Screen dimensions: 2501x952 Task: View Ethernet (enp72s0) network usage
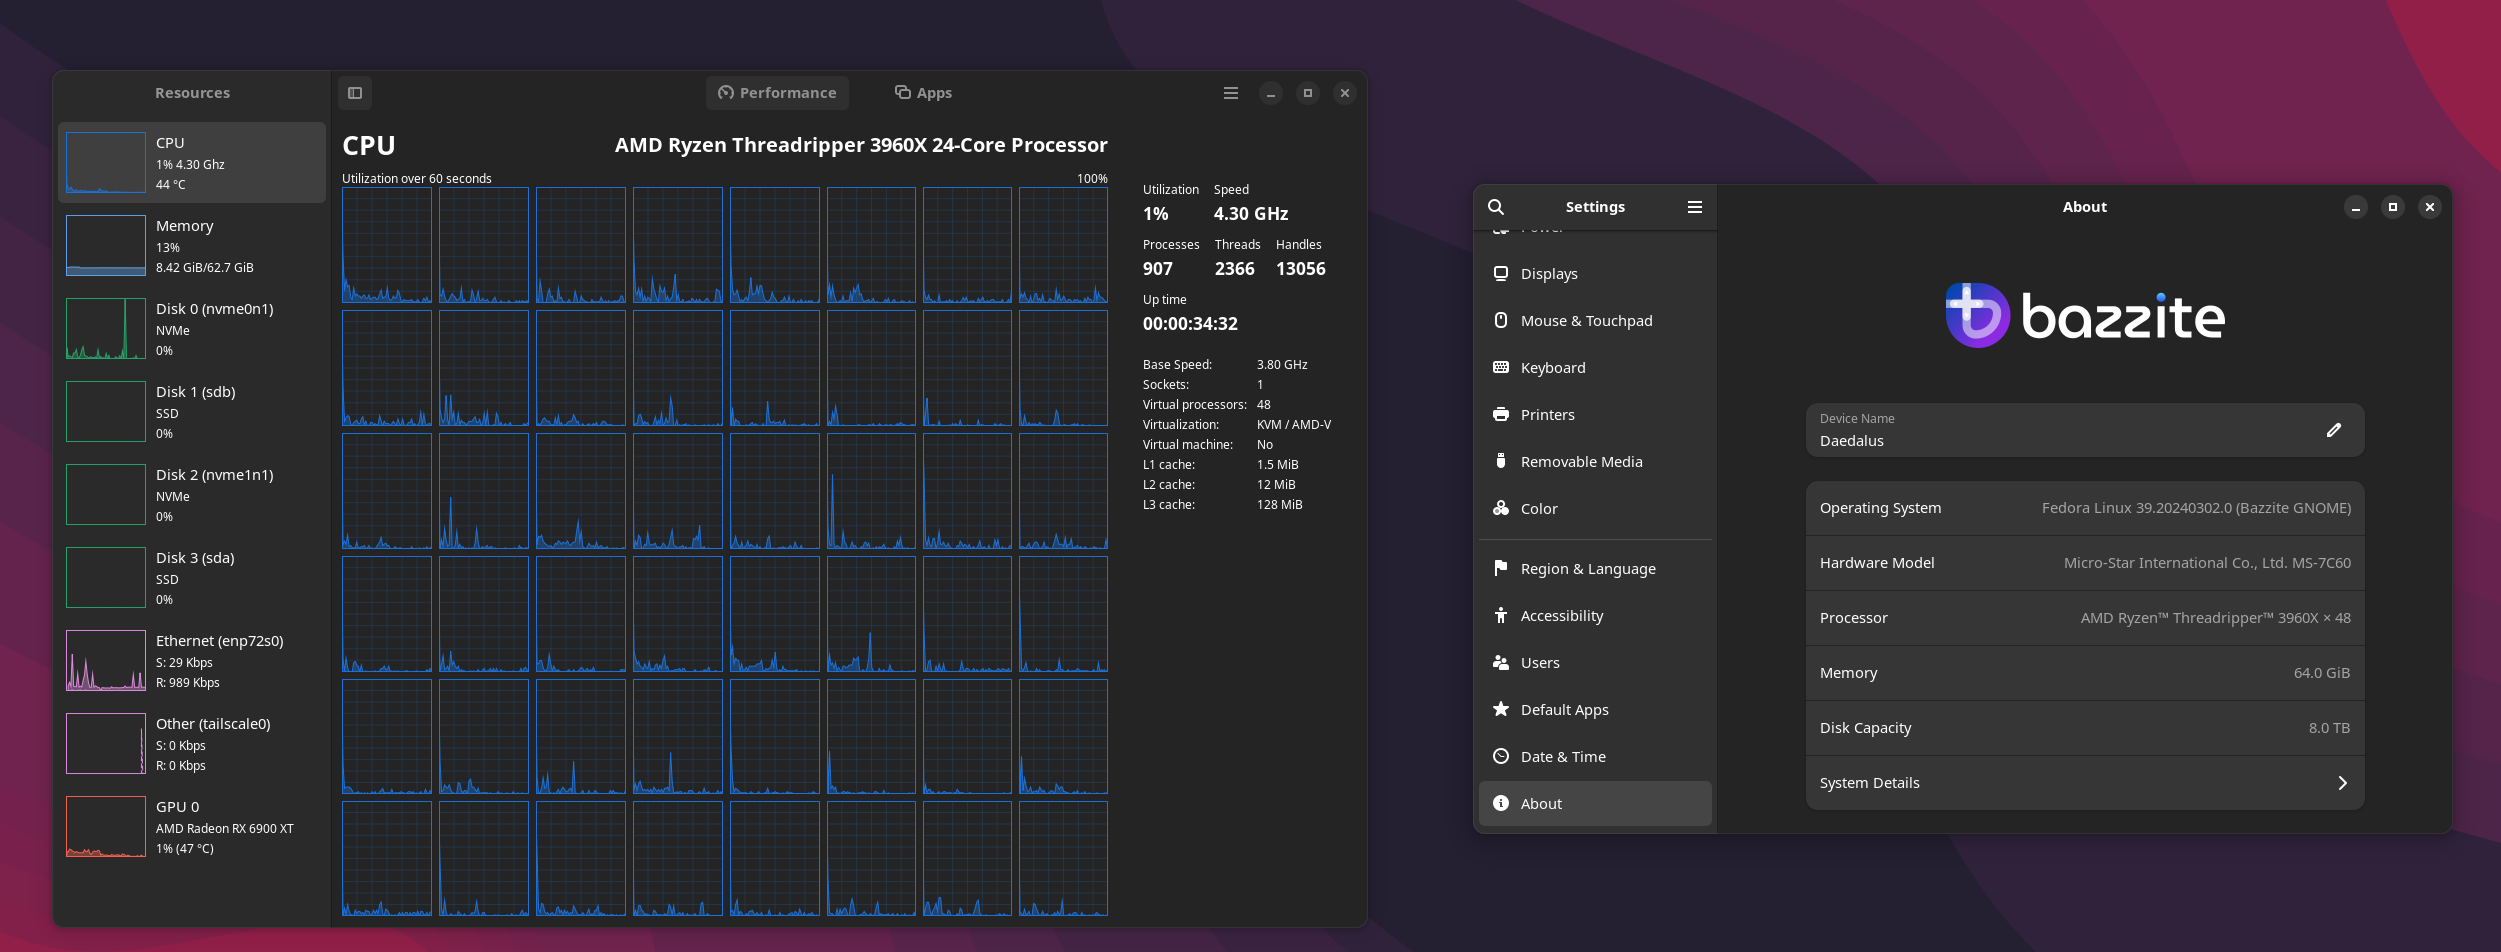click(x=192, y=661)
